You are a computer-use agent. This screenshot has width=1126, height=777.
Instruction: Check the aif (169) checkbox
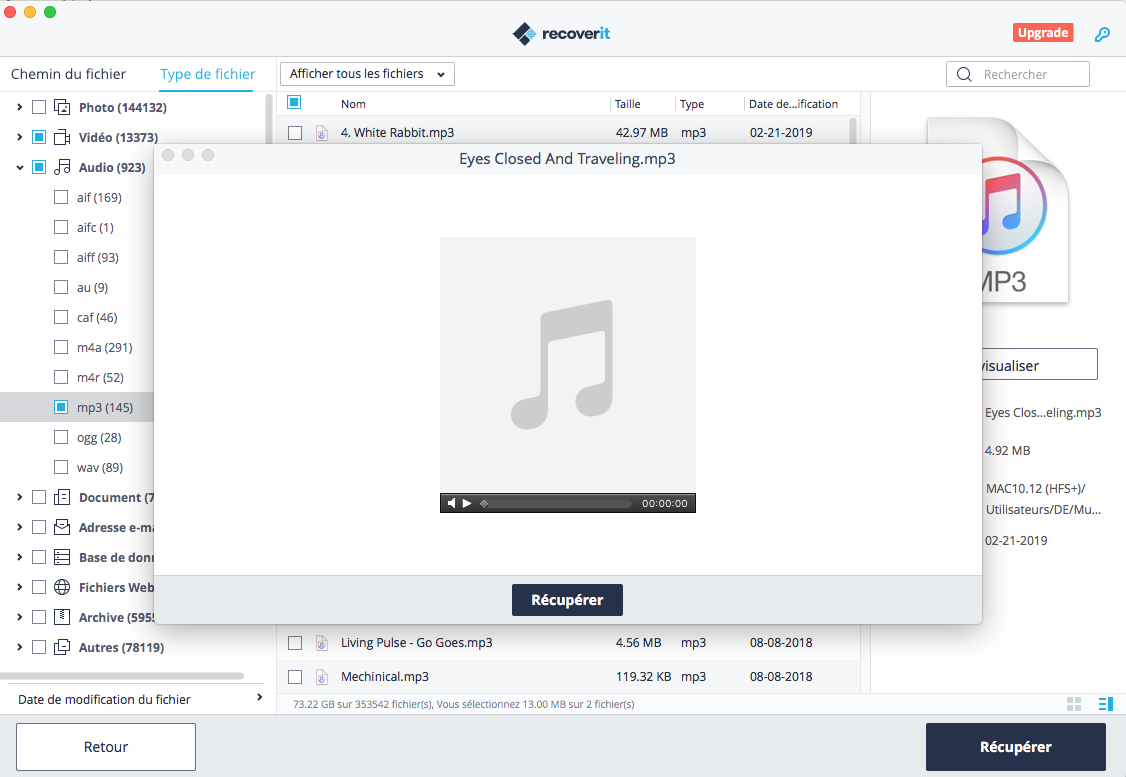click(61, 197)
